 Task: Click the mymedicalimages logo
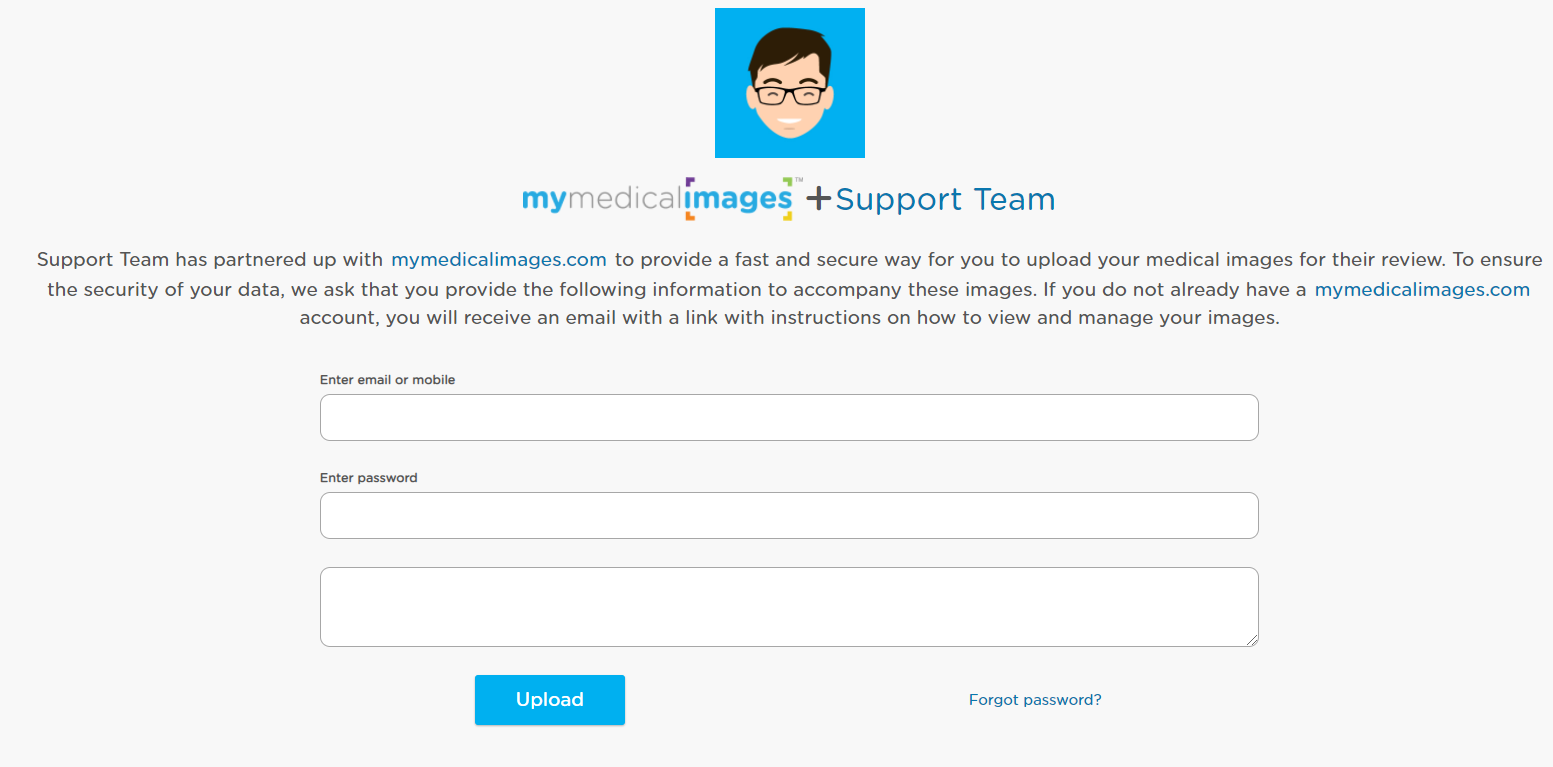tap(657, 199)
